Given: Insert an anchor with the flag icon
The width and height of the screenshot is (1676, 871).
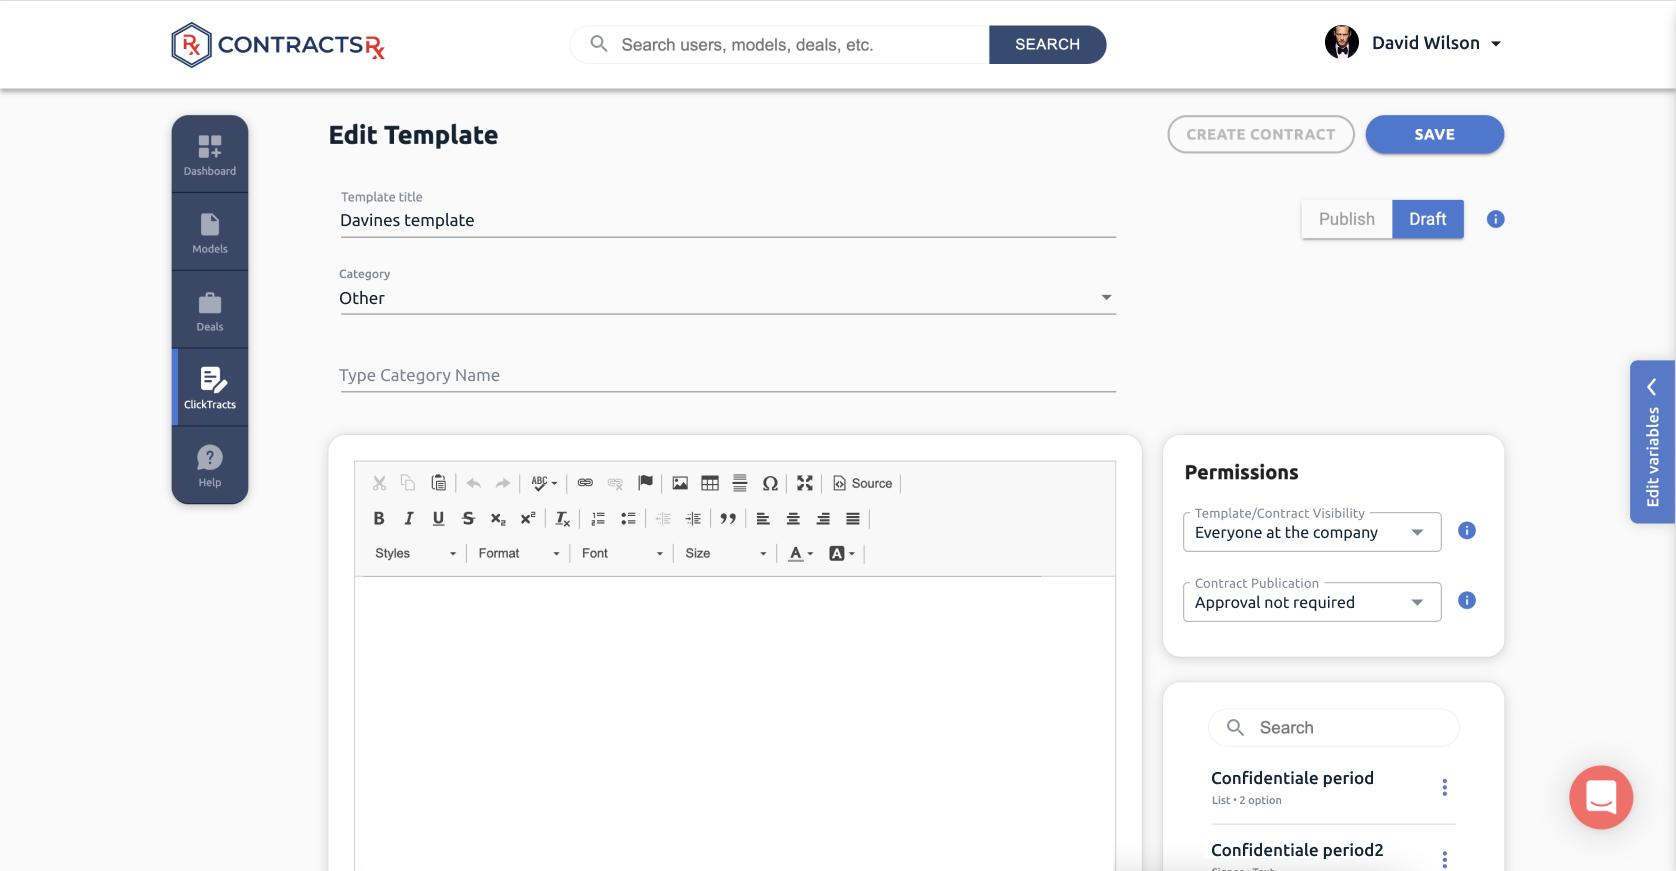Looking at the screenshot, I should 645,483.
